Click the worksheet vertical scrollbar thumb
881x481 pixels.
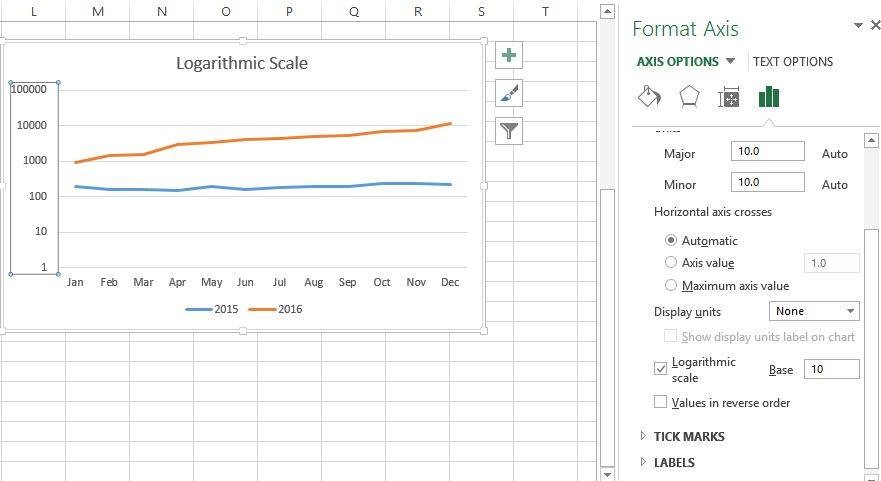tap(607, 328)
